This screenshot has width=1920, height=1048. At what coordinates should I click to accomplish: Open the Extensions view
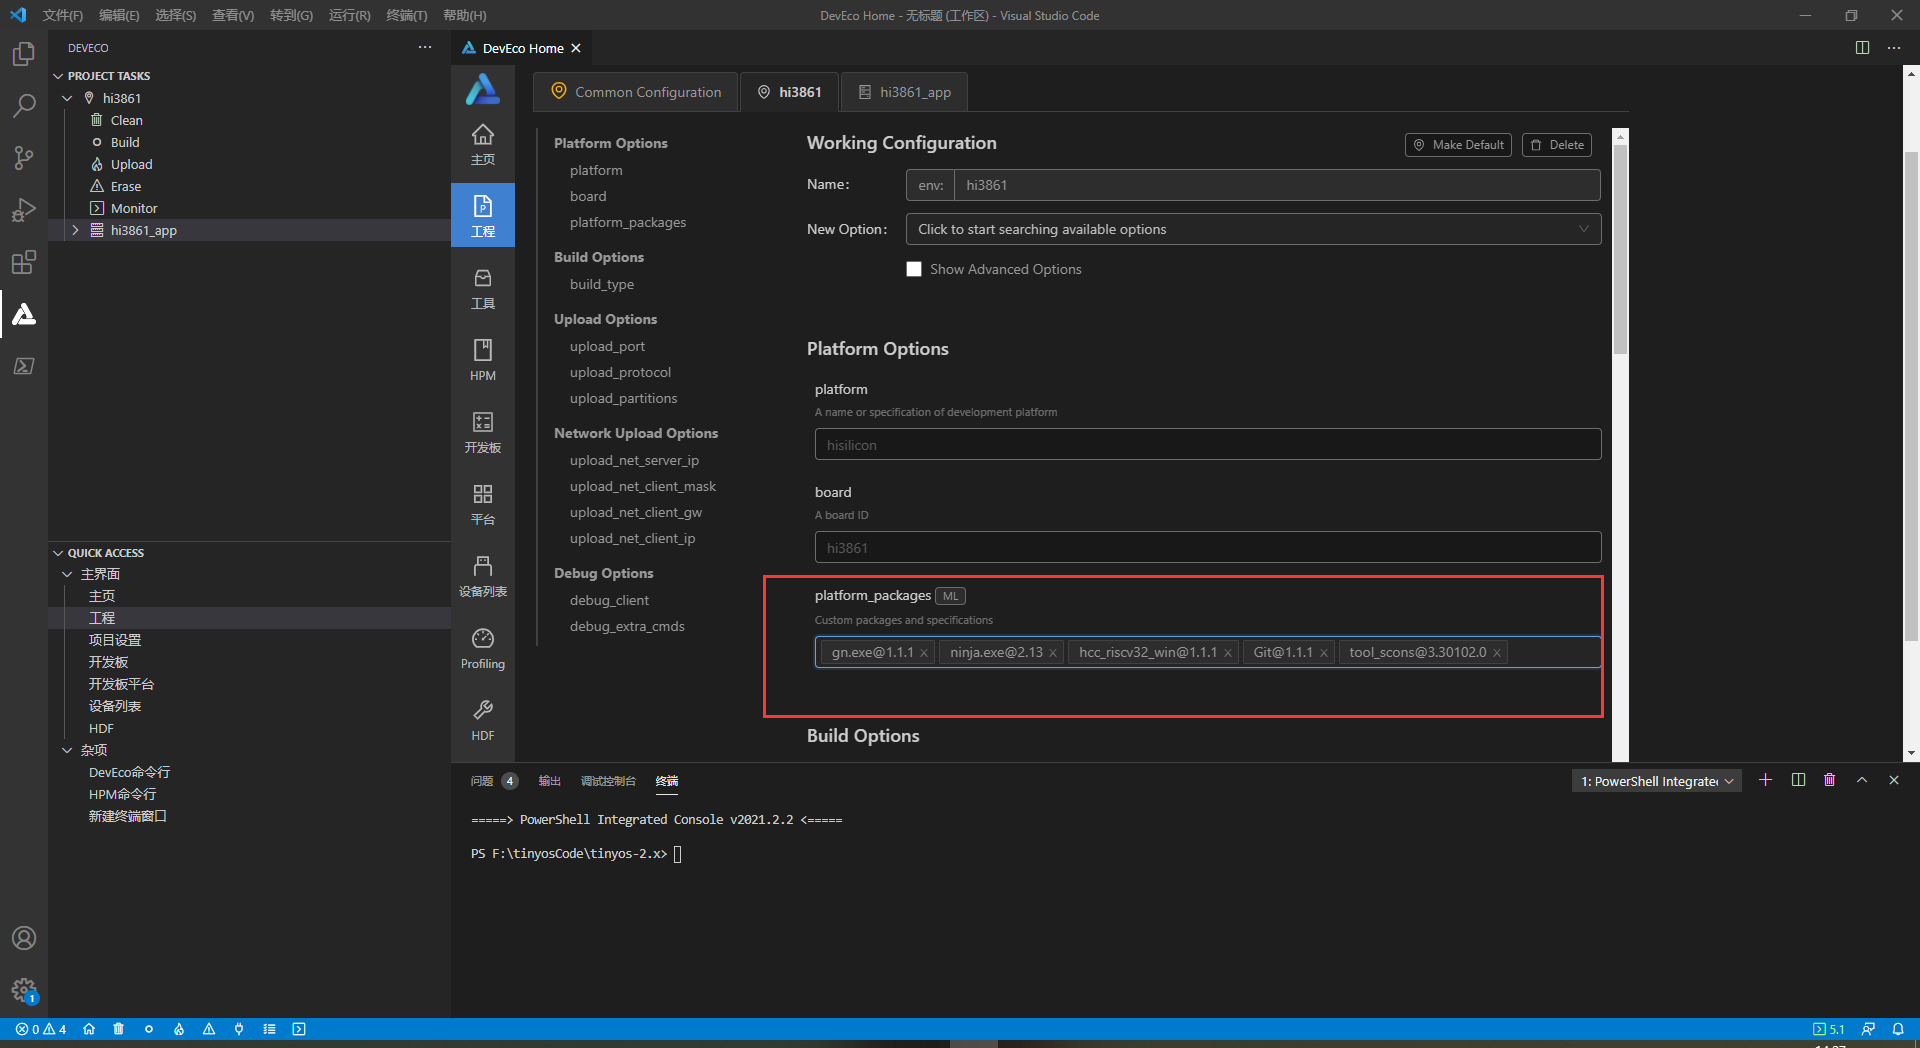pos(24,262)
